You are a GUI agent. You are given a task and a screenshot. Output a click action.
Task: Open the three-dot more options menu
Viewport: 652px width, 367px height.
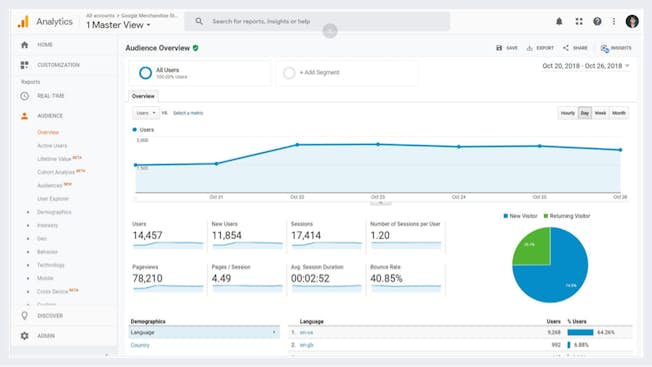(x=614, y=21)
